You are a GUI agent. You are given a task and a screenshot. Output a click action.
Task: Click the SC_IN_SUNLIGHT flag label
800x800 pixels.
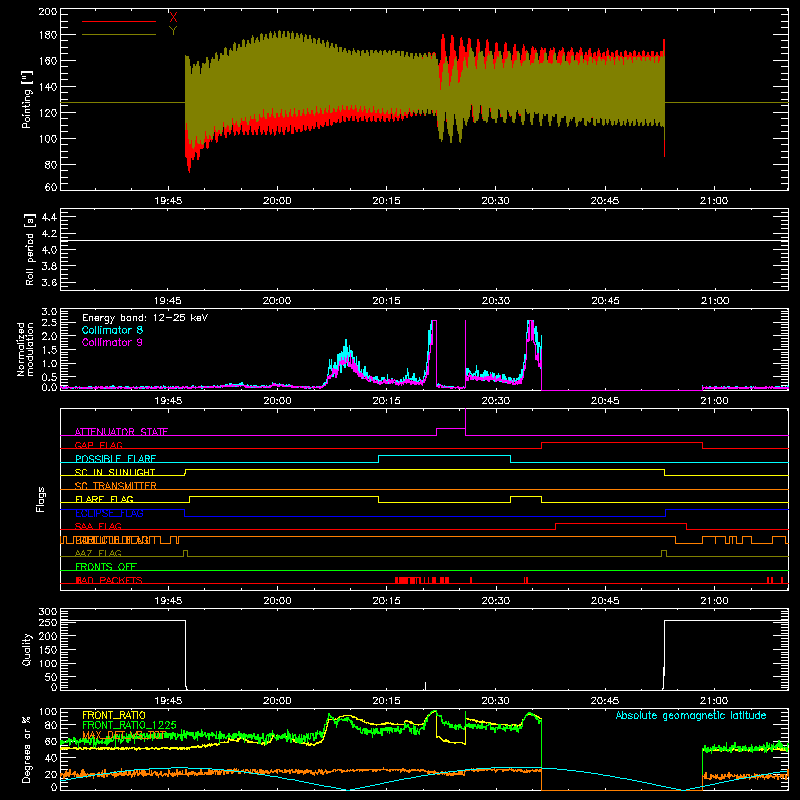115,472
